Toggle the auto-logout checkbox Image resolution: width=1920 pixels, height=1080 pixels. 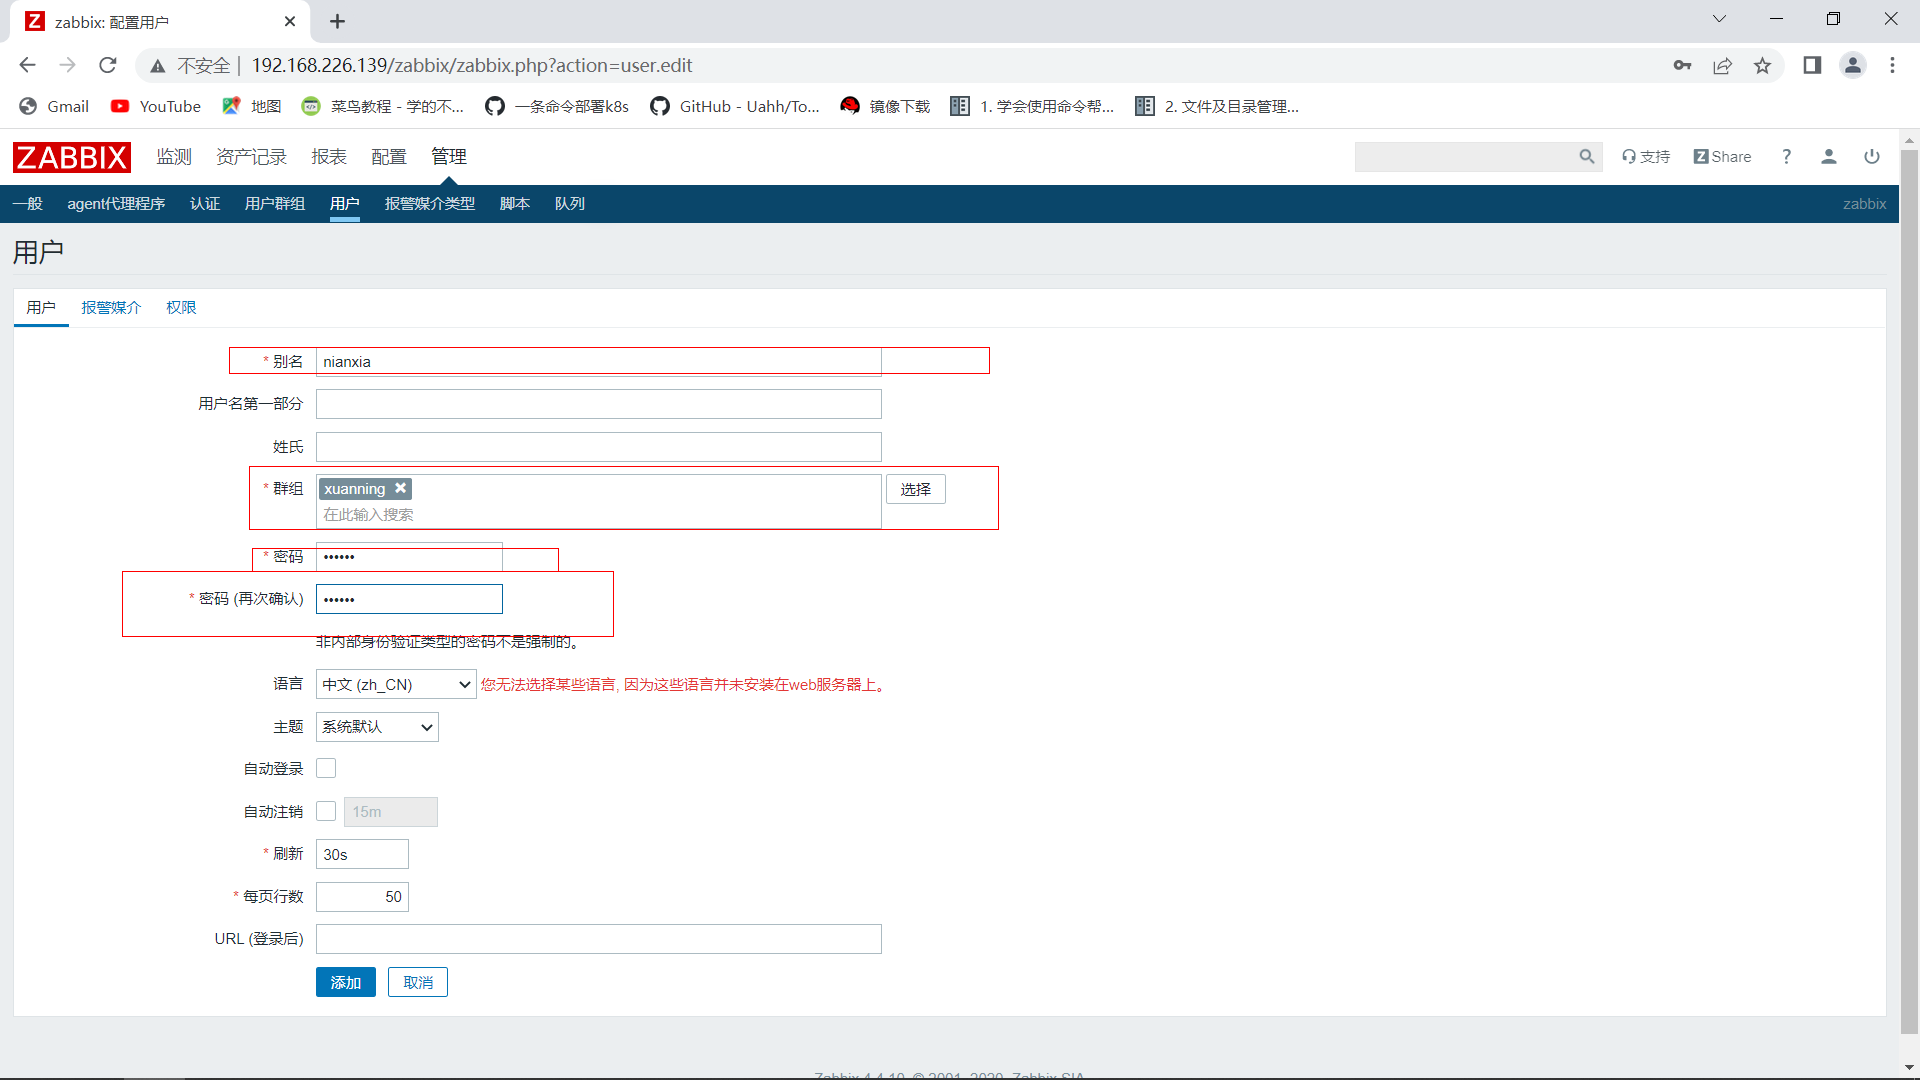click(x=326, y=811)
